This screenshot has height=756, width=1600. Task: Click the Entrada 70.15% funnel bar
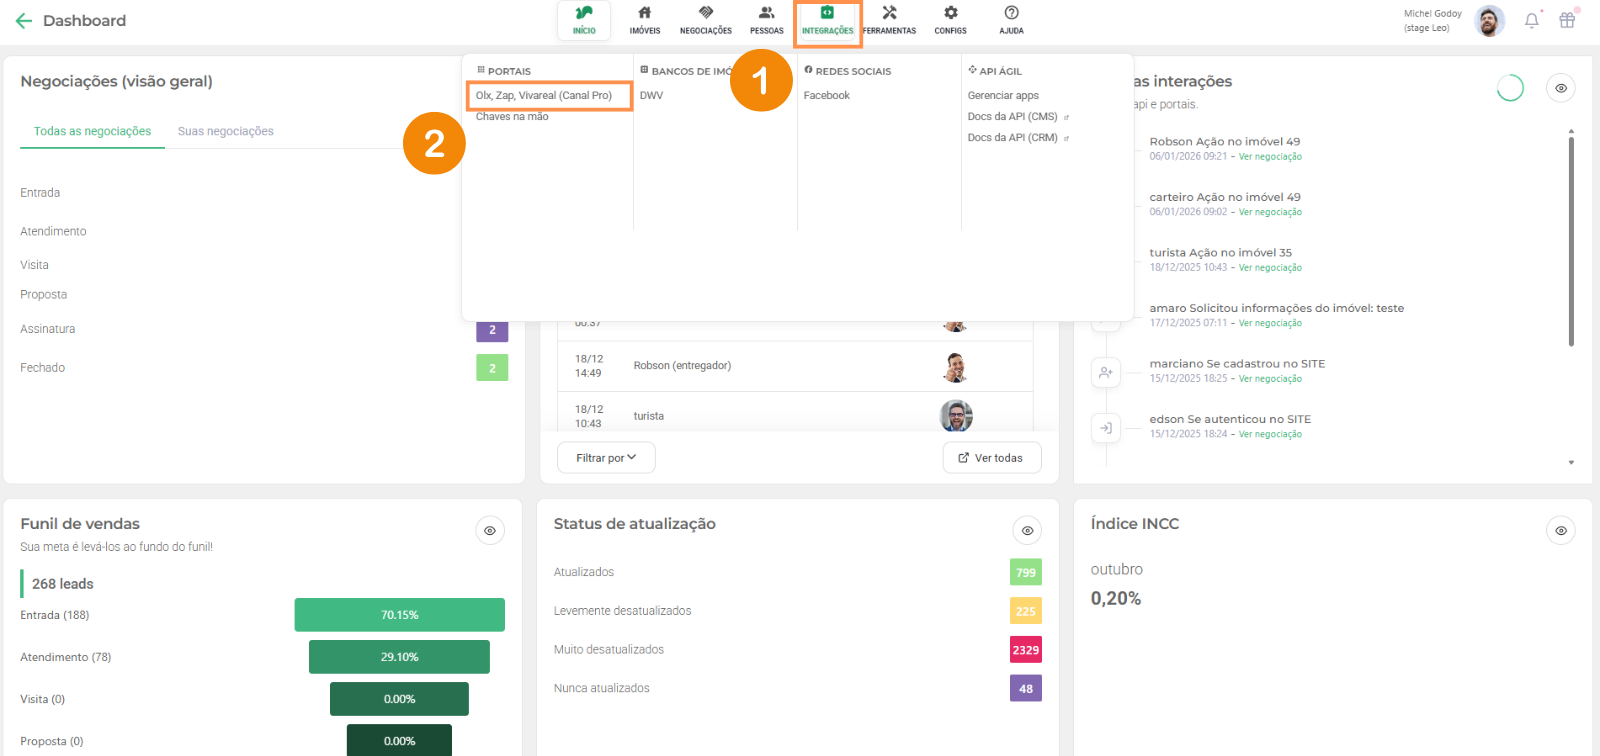(x=399, y=615)
